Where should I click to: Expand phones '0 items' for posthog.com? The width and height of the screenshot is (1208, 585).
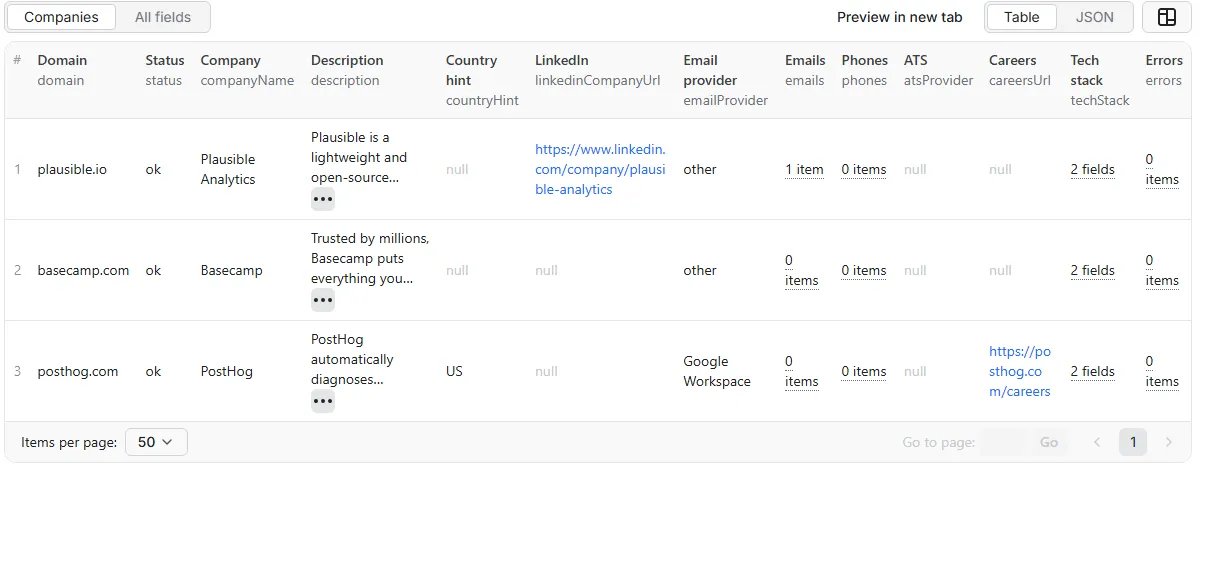click(x=864, y=371)
